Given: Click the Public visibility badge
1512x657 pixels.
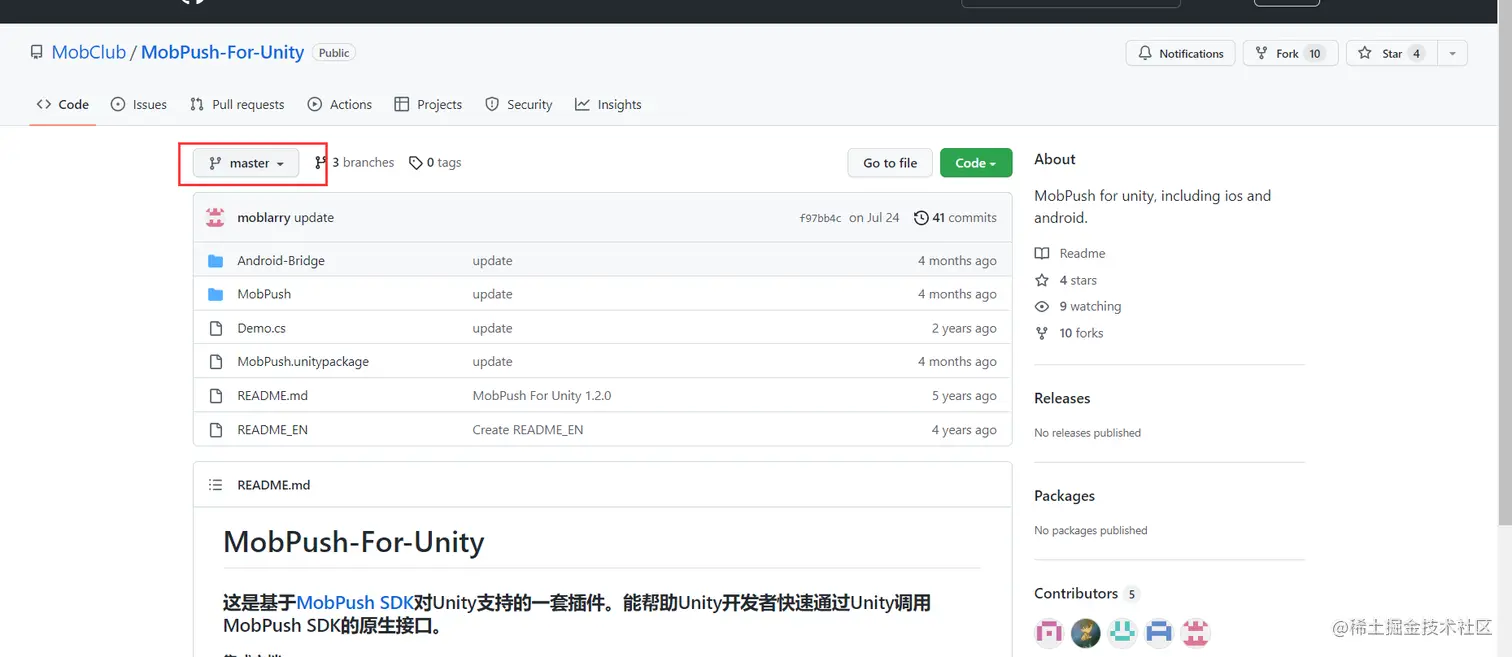Looking at the screenshot, I should point(334,53).
